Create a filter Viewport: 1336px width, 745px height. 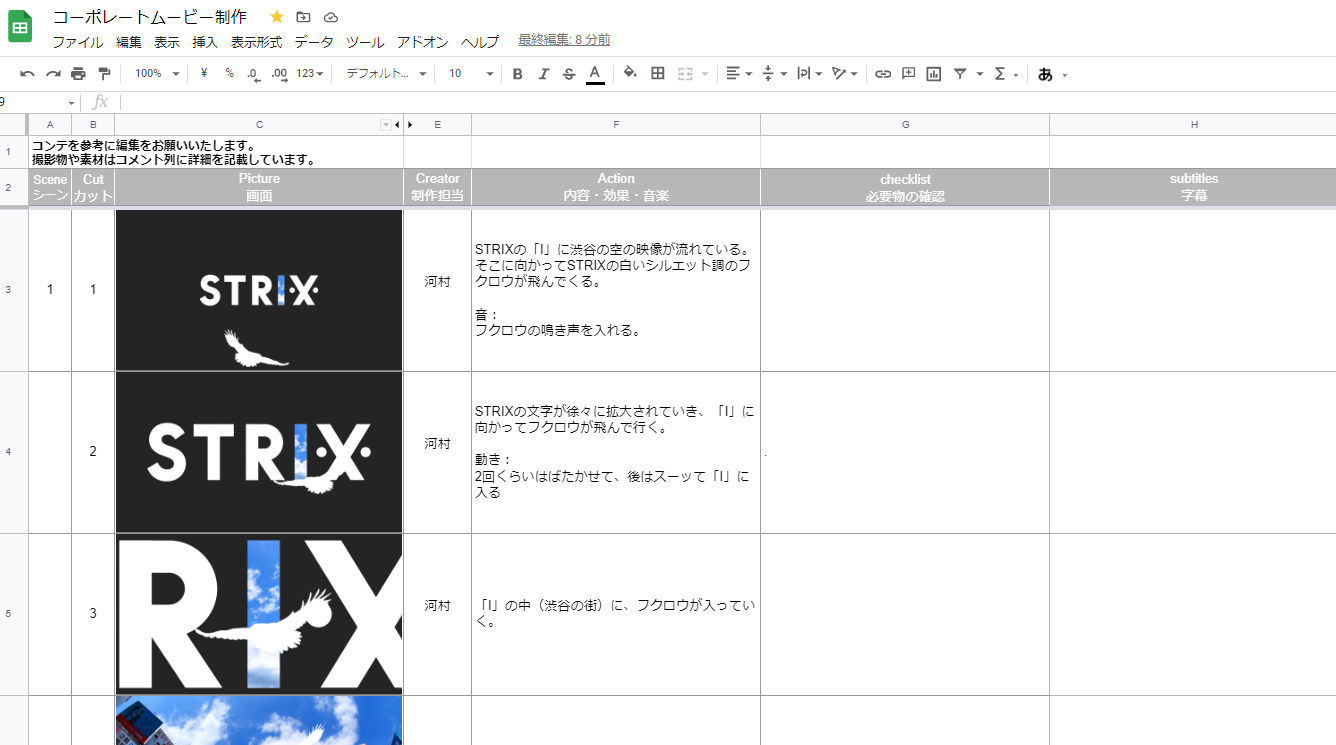tap(960, 74)
